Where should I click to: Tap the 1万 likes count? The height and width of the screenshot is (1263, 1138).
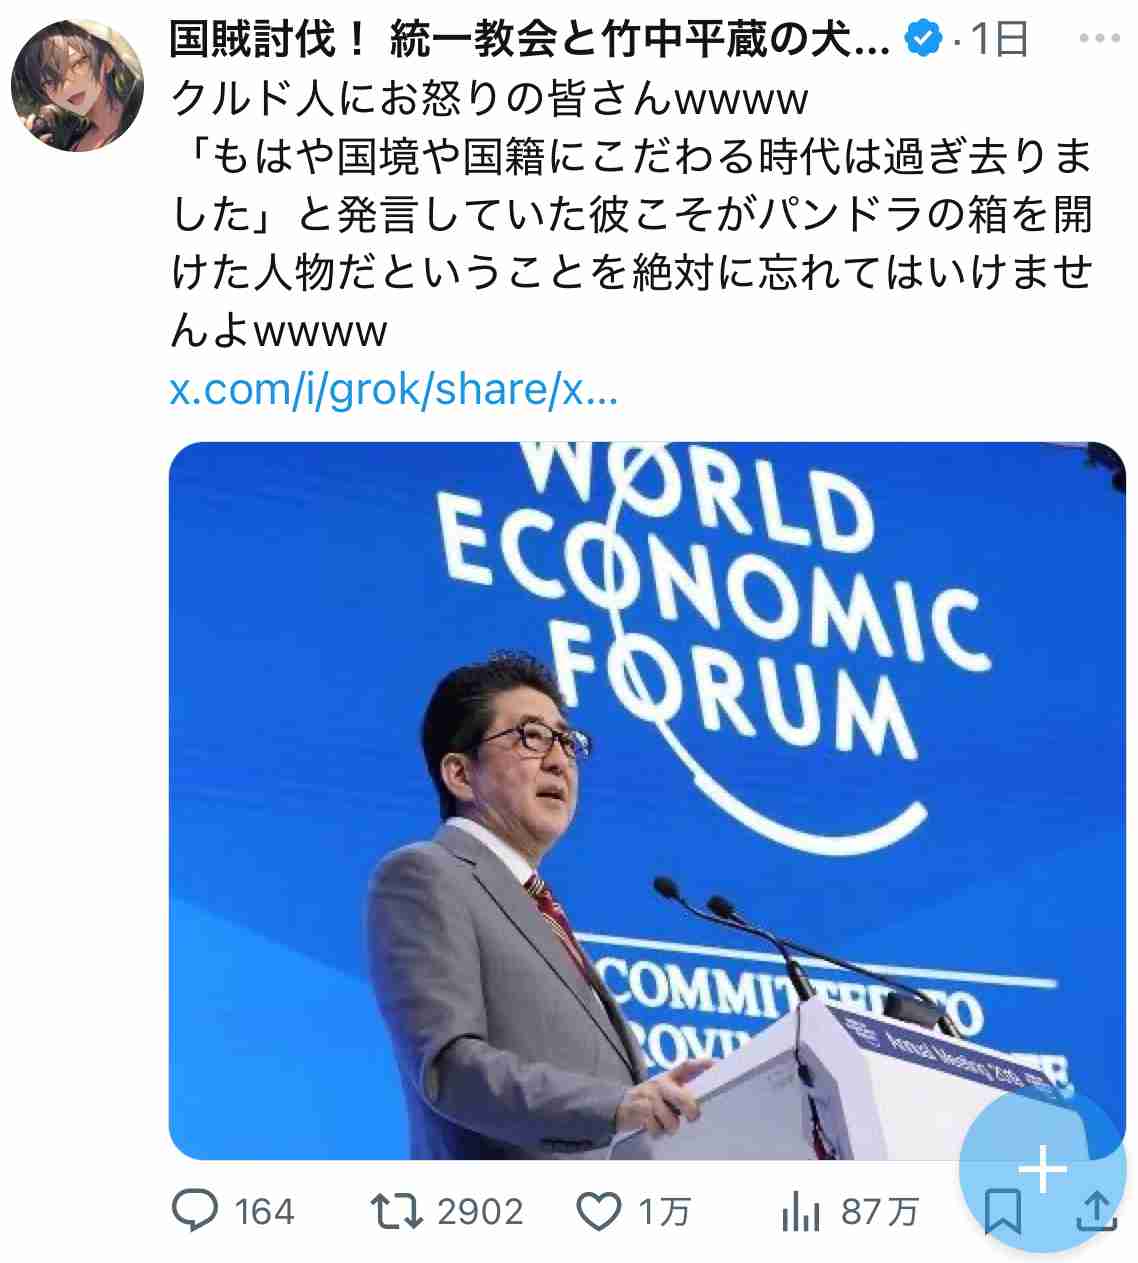click(x=664, y=1212)
